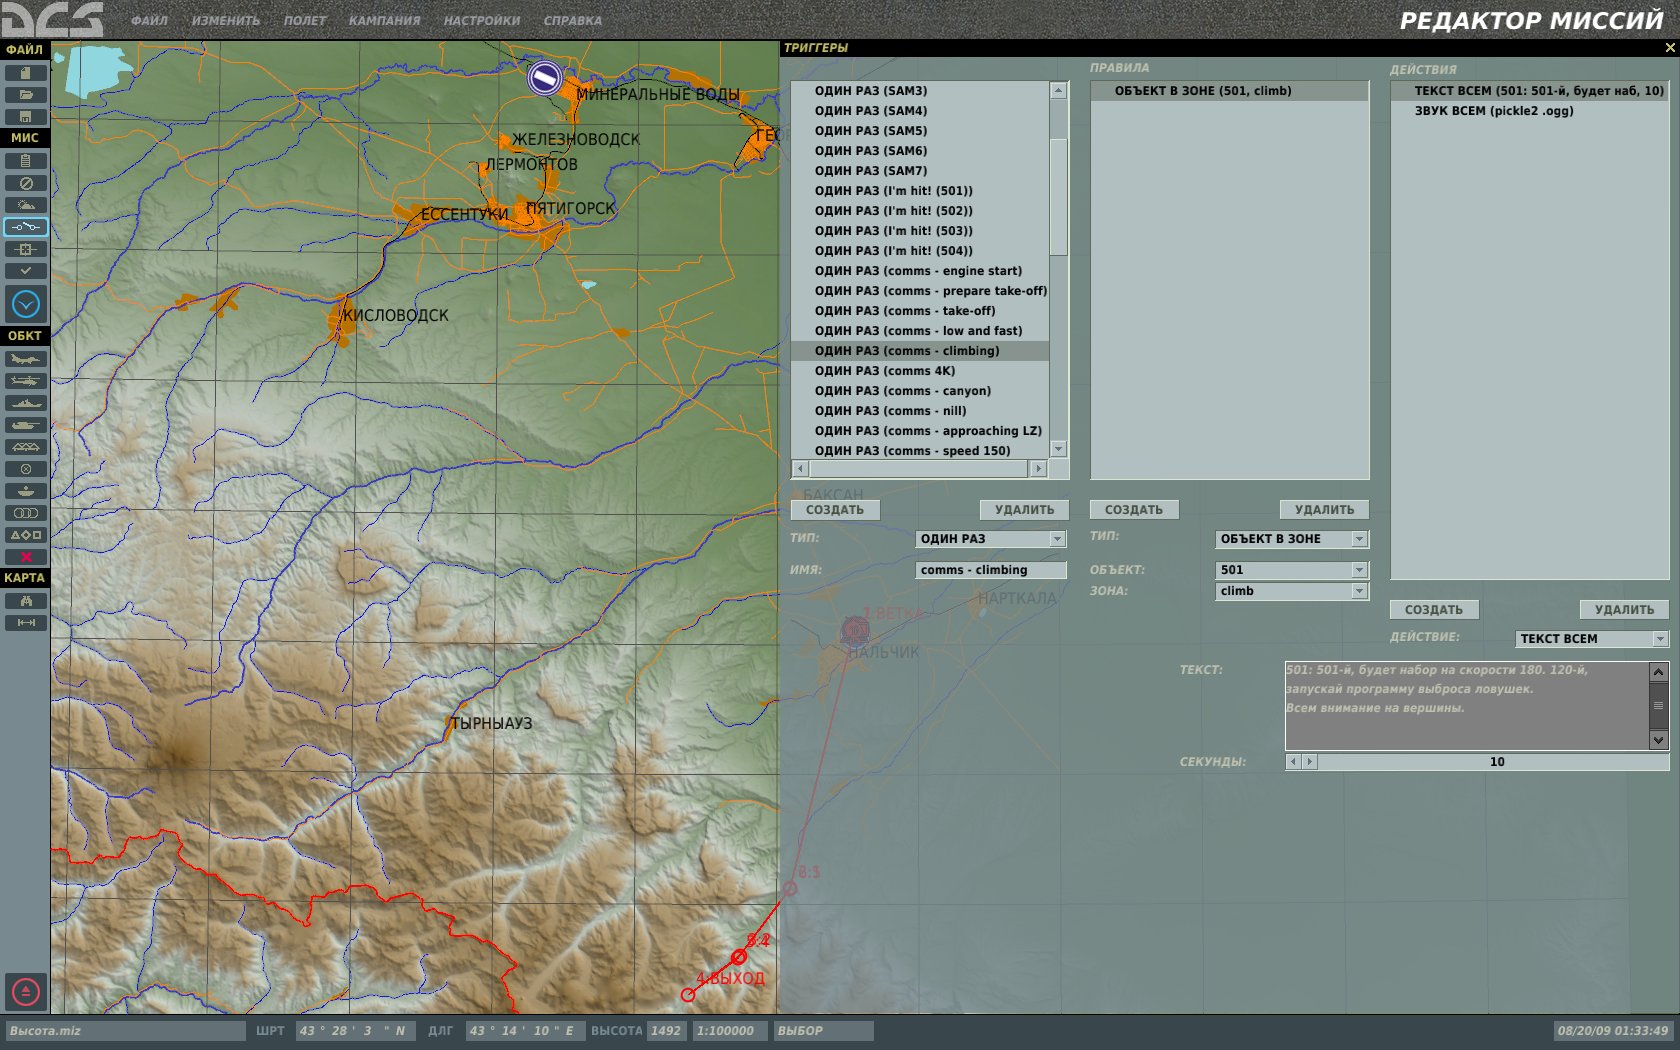The height and width of the screenshot is (1050, 1680).
Task: Click УДАЛИТЬ under the ДЕЙСТВИЯ list
Action: [x=1624, y=610]
